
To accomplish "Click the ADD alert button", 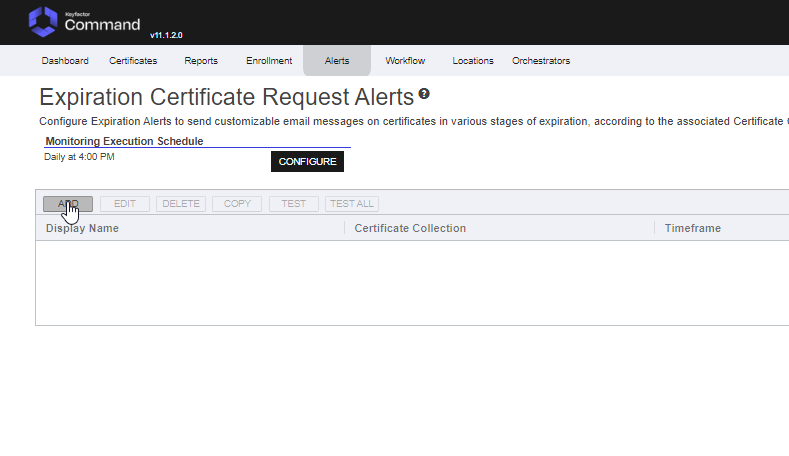I will coord(68,204).
